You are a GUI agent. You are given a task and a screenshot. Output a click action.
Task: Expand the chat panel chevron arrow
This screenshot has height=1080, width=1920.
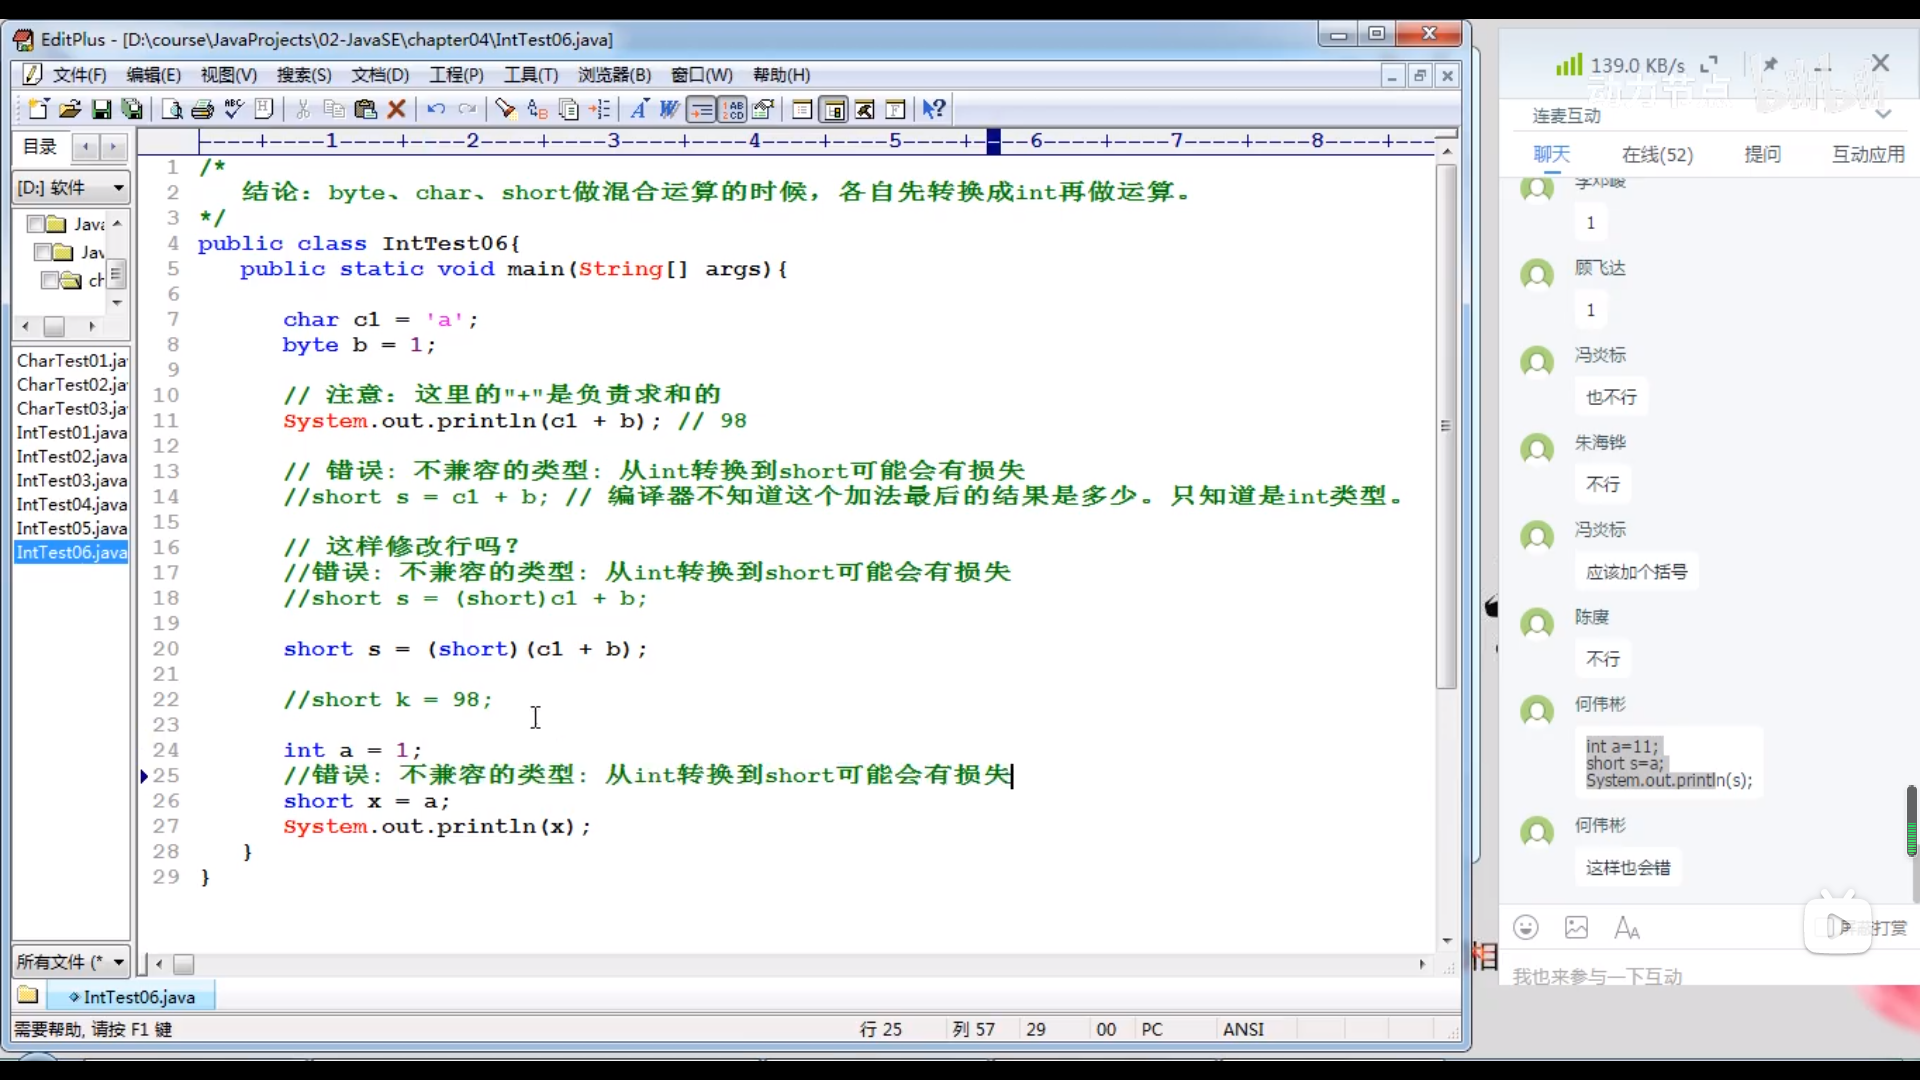pyautogui.click(x=1883, y=115)
